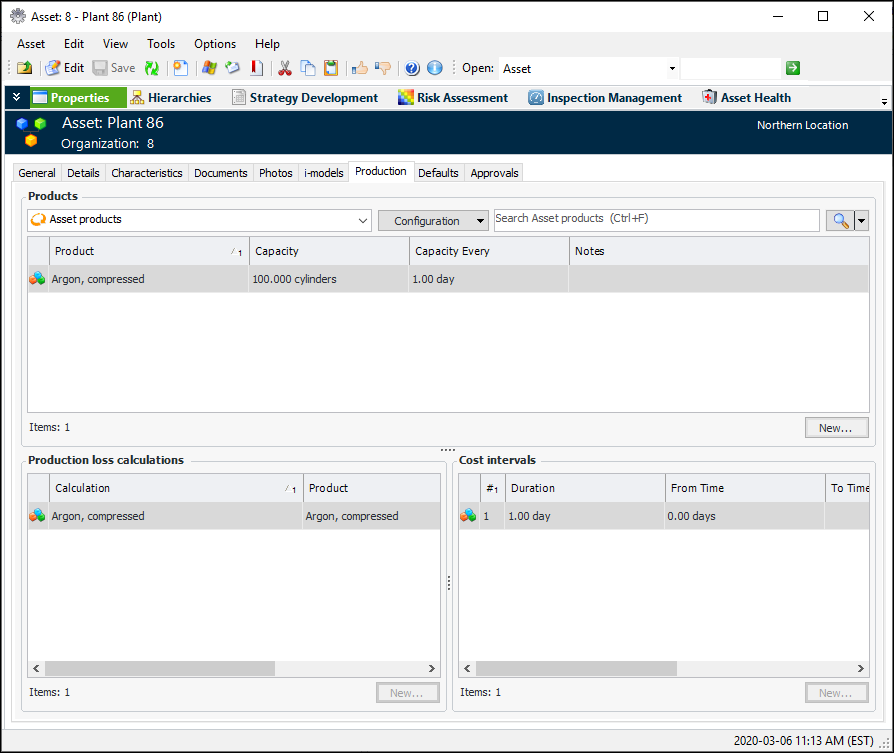This screenshot has height=753, width=894.
Task: Switch to the Characteristics tab
Action: coord(147,173)
